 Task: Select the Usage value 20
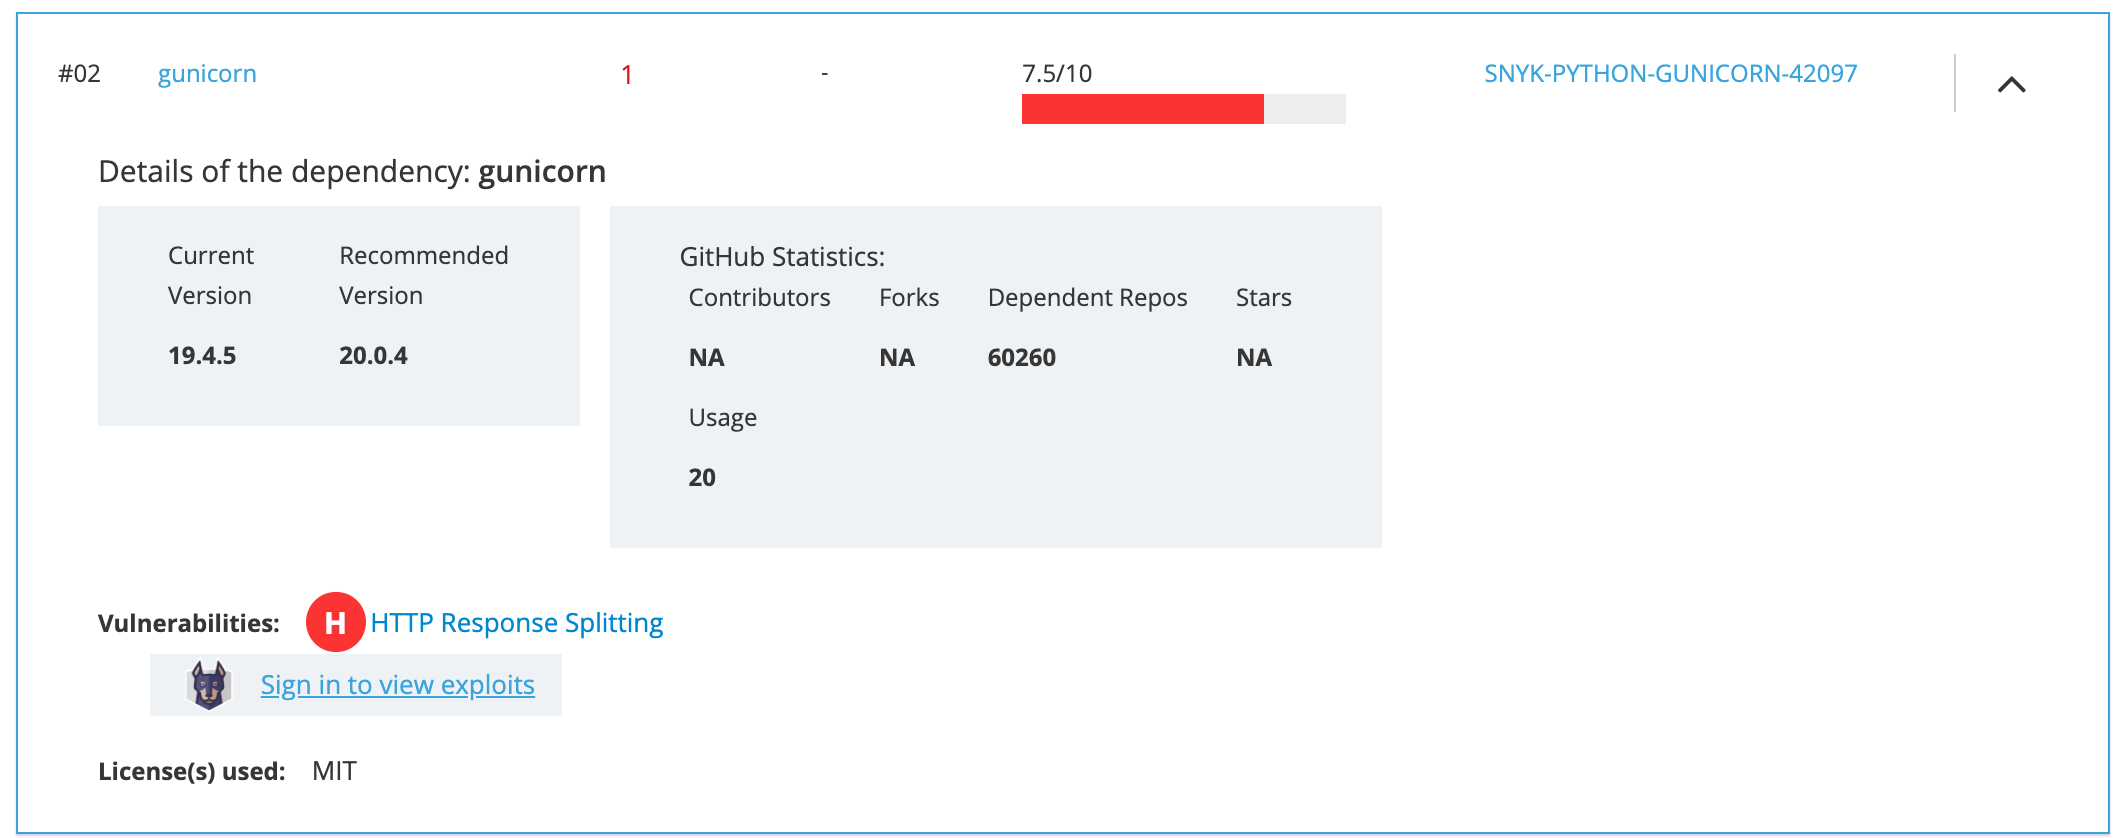702,477
